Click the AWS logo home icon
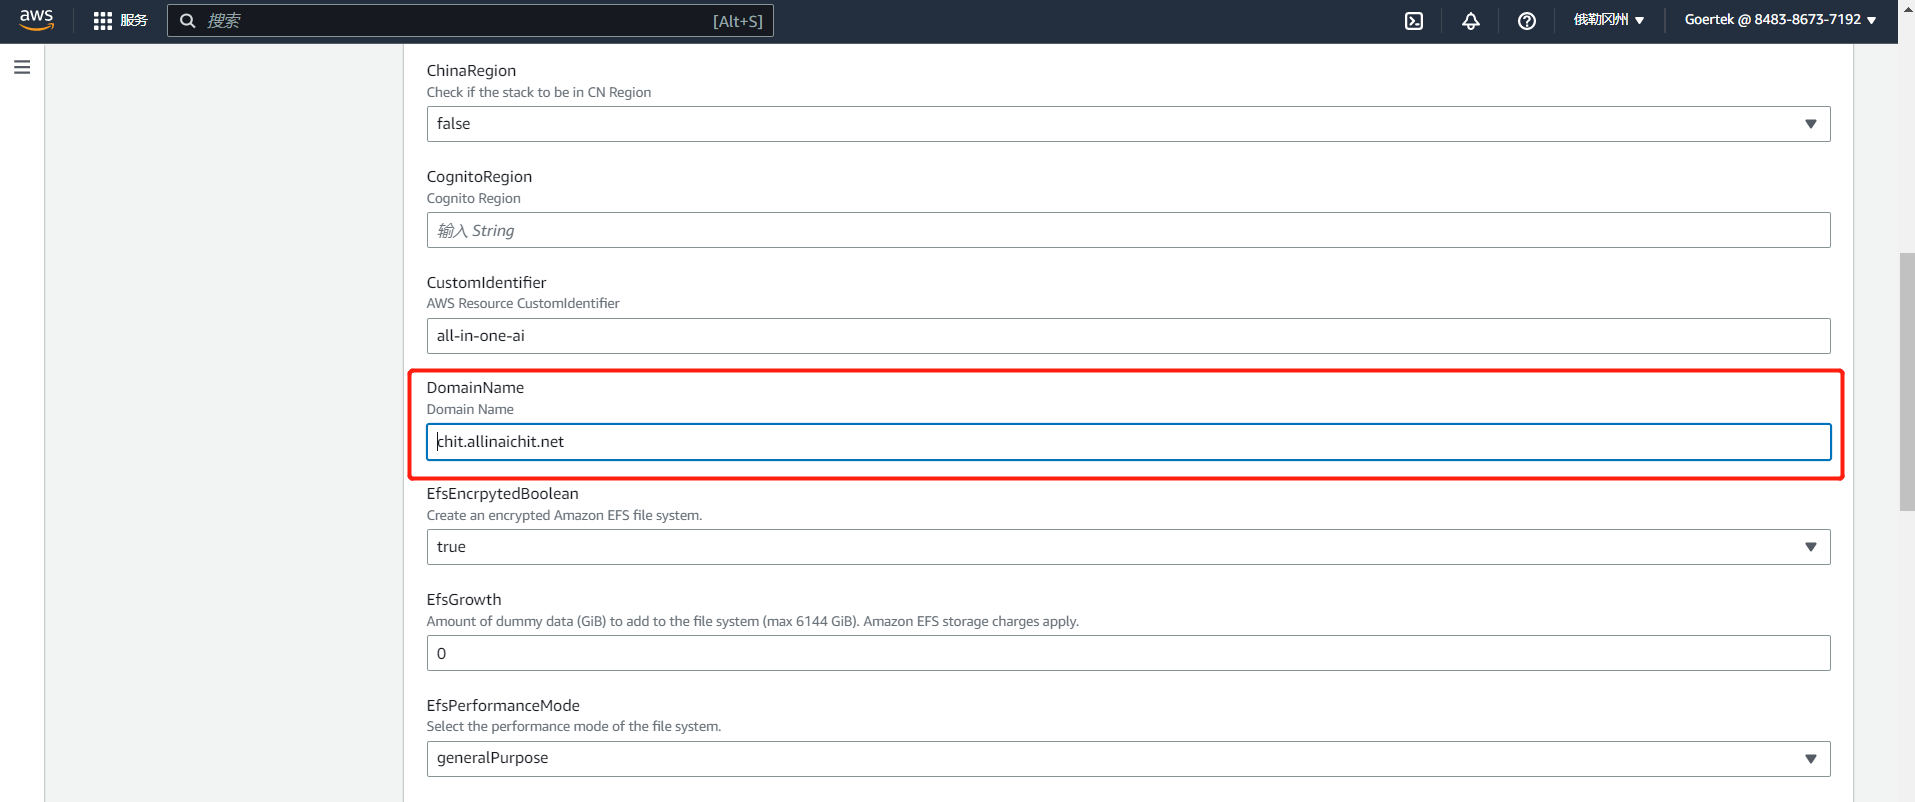This screenshot has width=1915, height=802. [x=36, y=20]
